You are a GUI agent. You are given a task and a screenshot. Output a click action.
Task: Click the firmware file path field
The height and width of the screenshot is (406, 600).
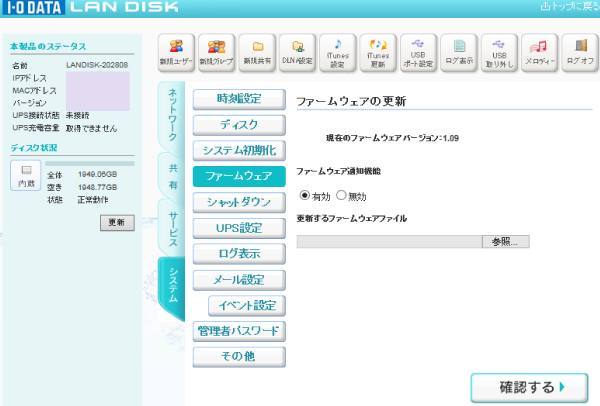point(388,242)
